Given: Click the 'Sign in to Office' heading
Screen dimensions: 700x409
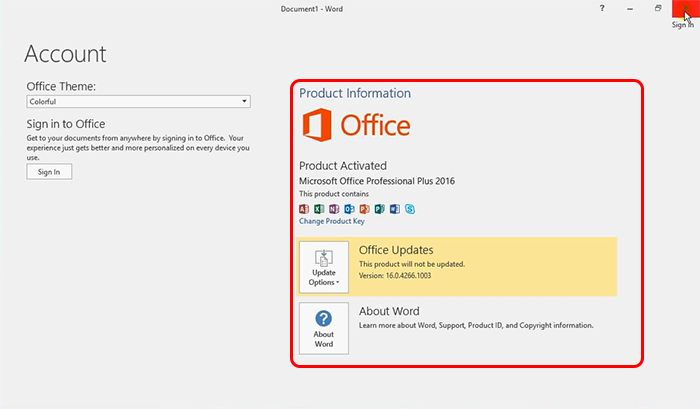Looking at the screenshot, I should pyautogui.click(x=66, y=124).
